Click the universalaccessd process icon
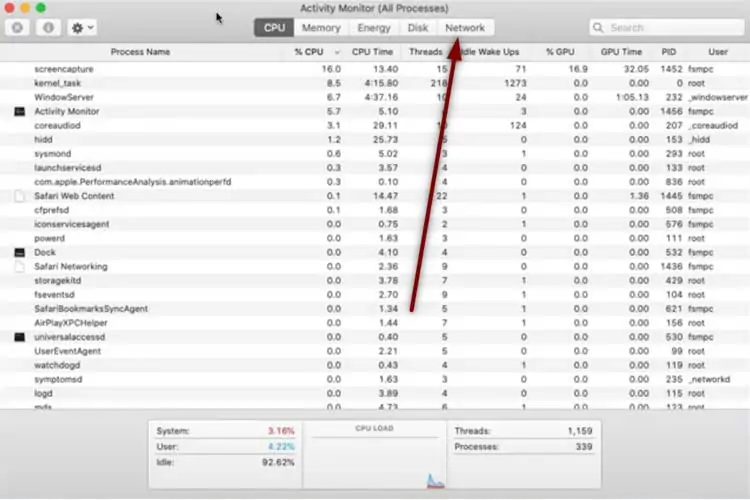Screen dimensions: 750x500 click(19, 338)
